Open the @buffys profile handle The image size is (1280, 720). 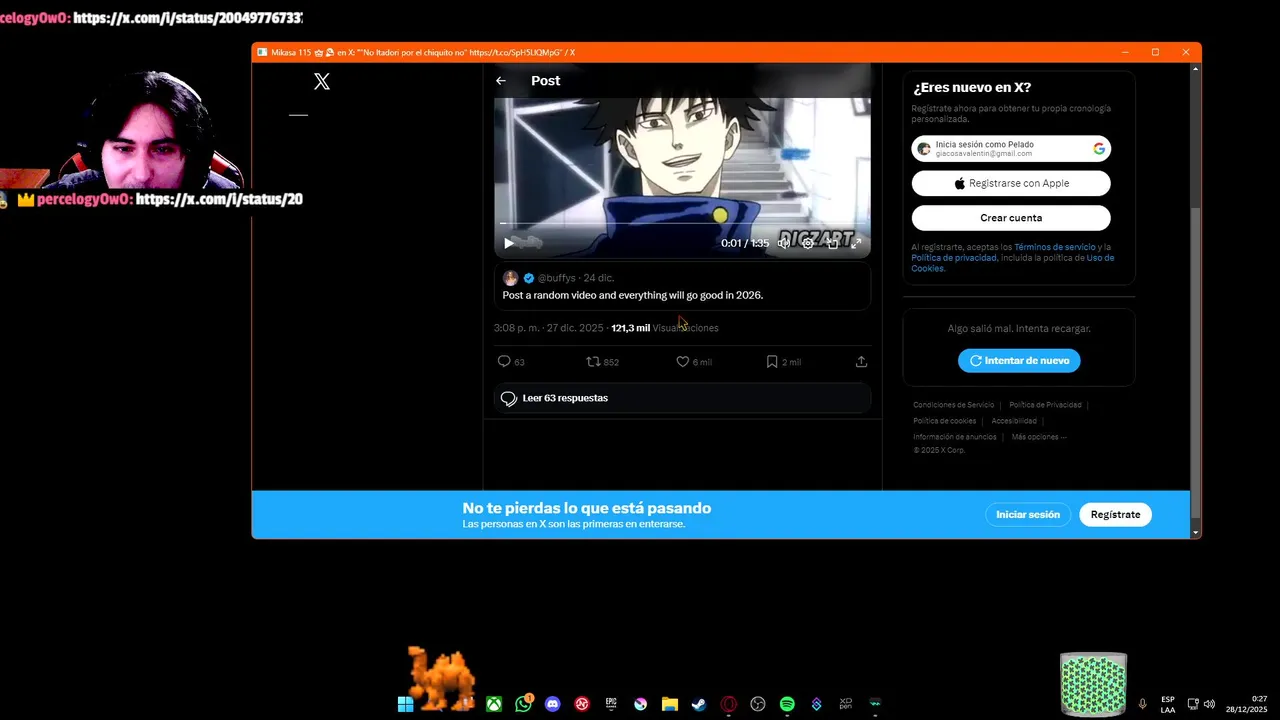pos(557,278)
